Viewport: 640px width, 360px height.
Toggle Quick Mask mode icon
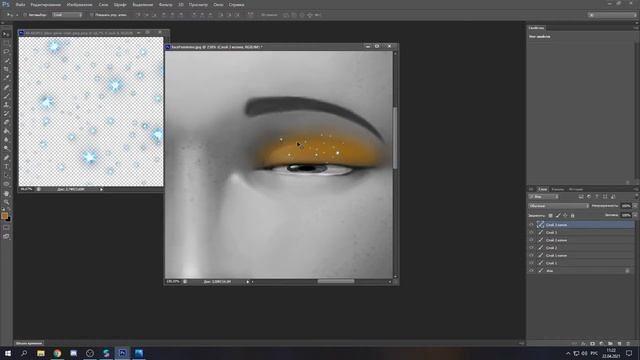[6, 228]
